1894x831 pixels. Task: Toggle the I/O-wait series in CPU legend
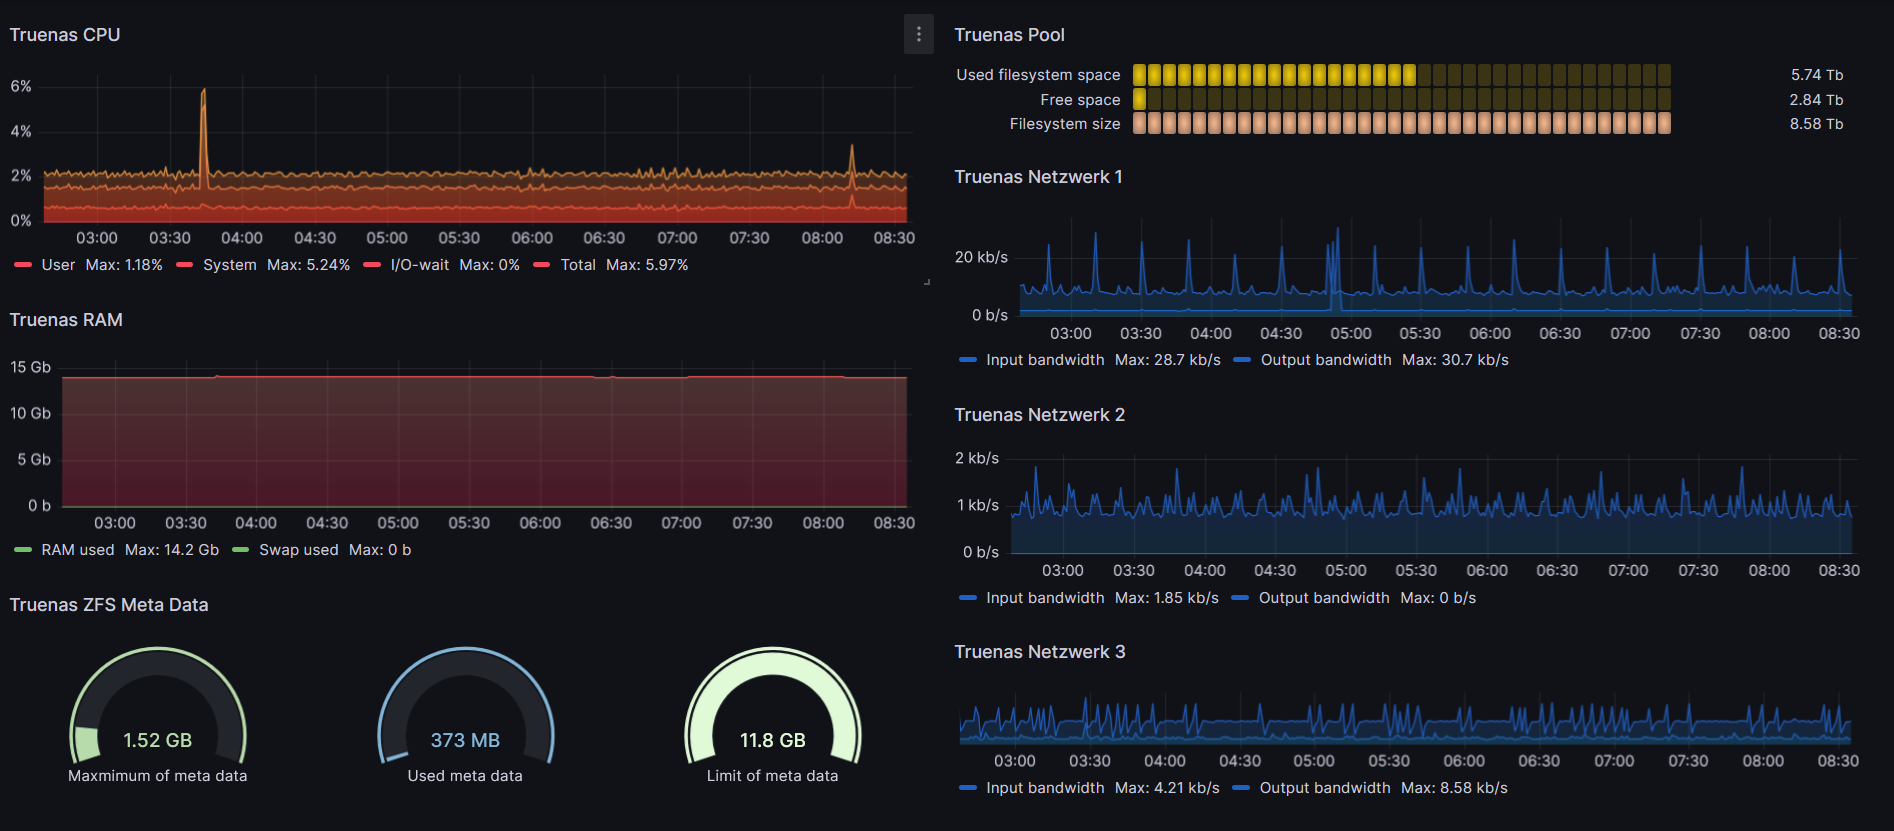click(x=420, y=265)
